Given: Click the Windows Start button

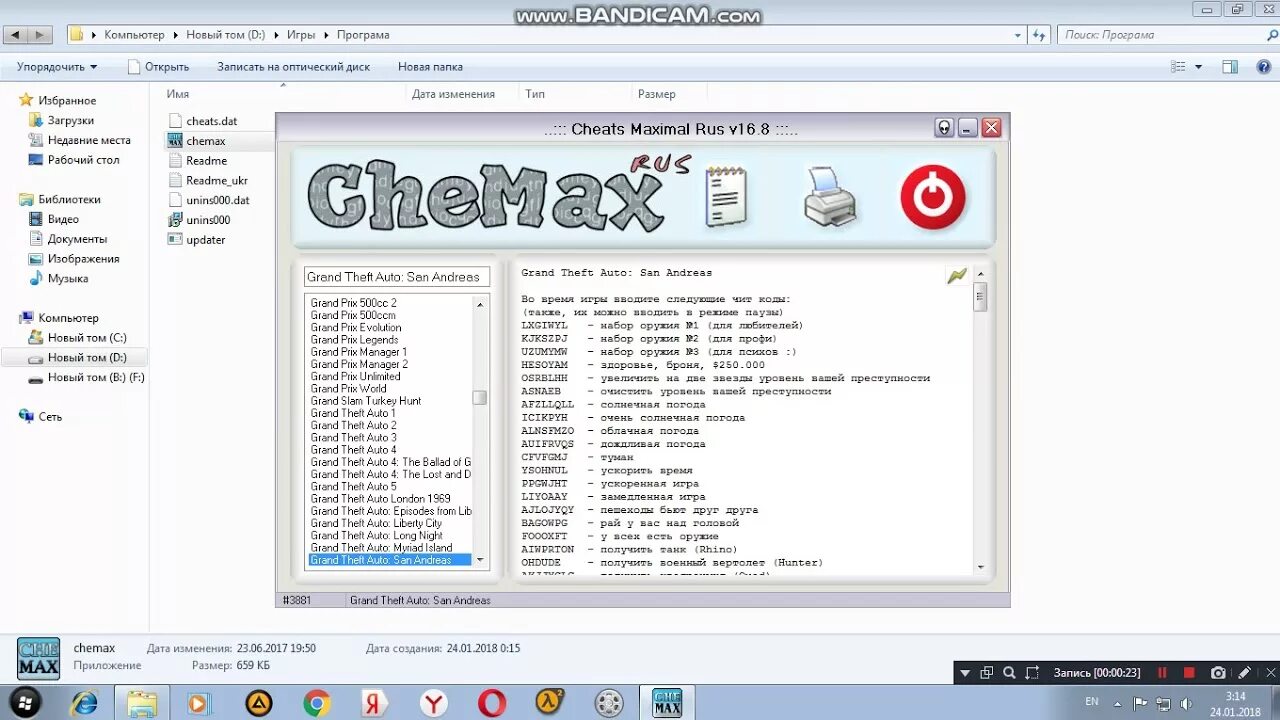Looking at the screenshot, I should (26, 703).
